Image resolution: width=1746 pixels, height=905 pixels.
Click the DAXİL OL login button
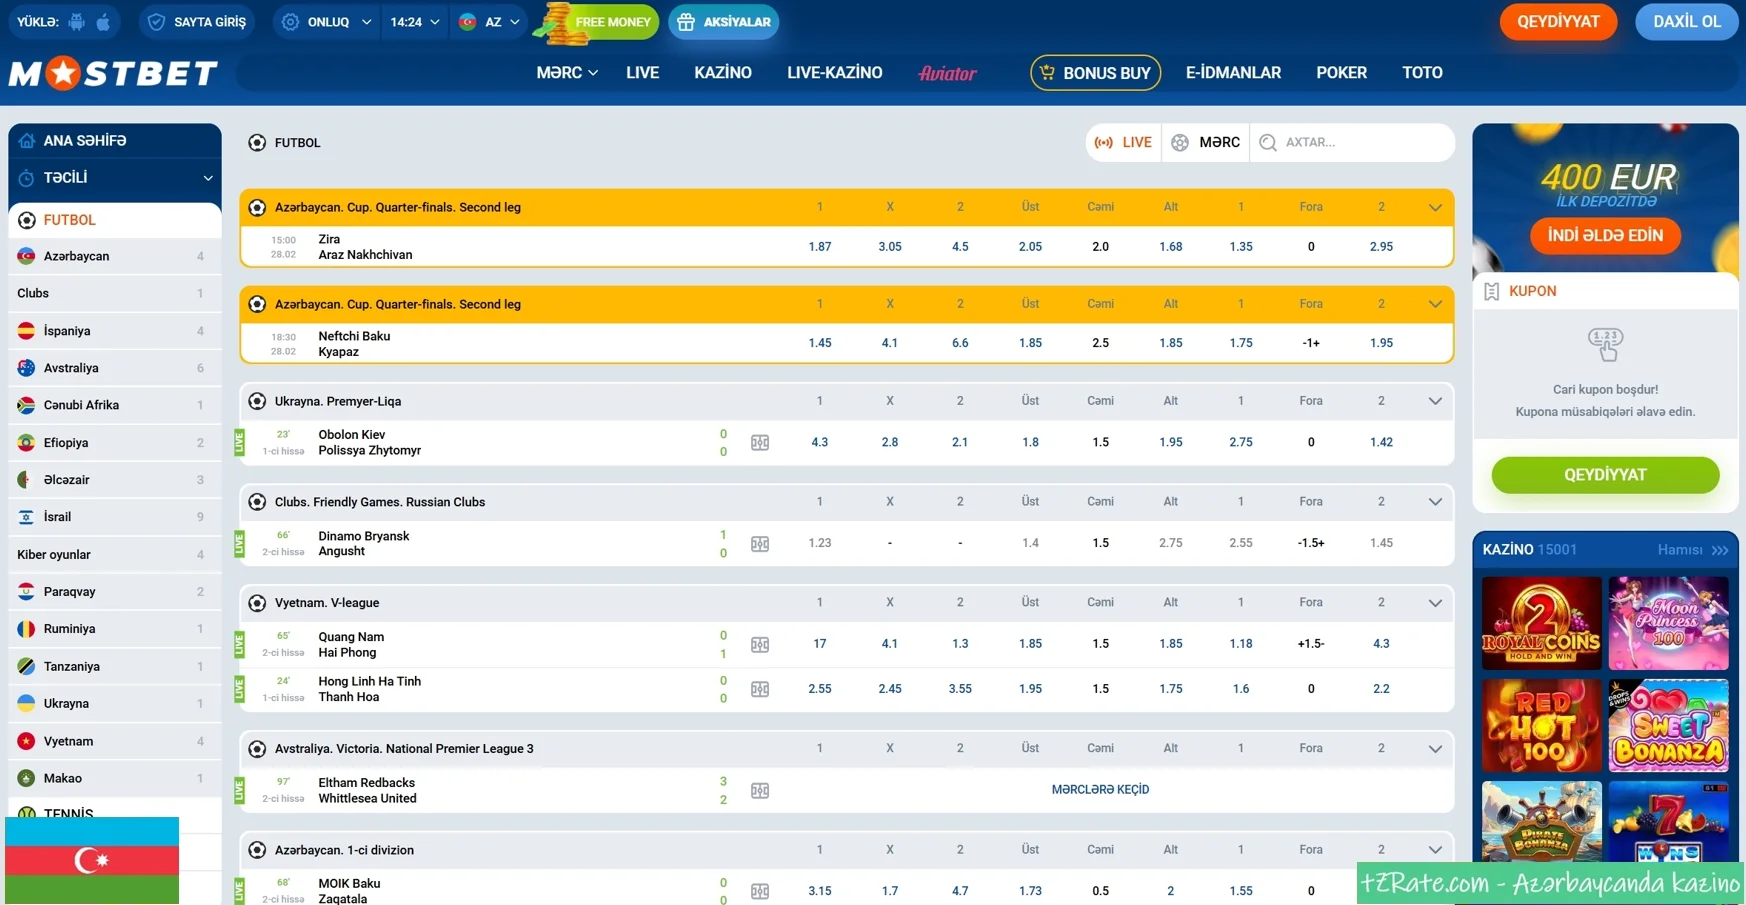pos(1686,21)
